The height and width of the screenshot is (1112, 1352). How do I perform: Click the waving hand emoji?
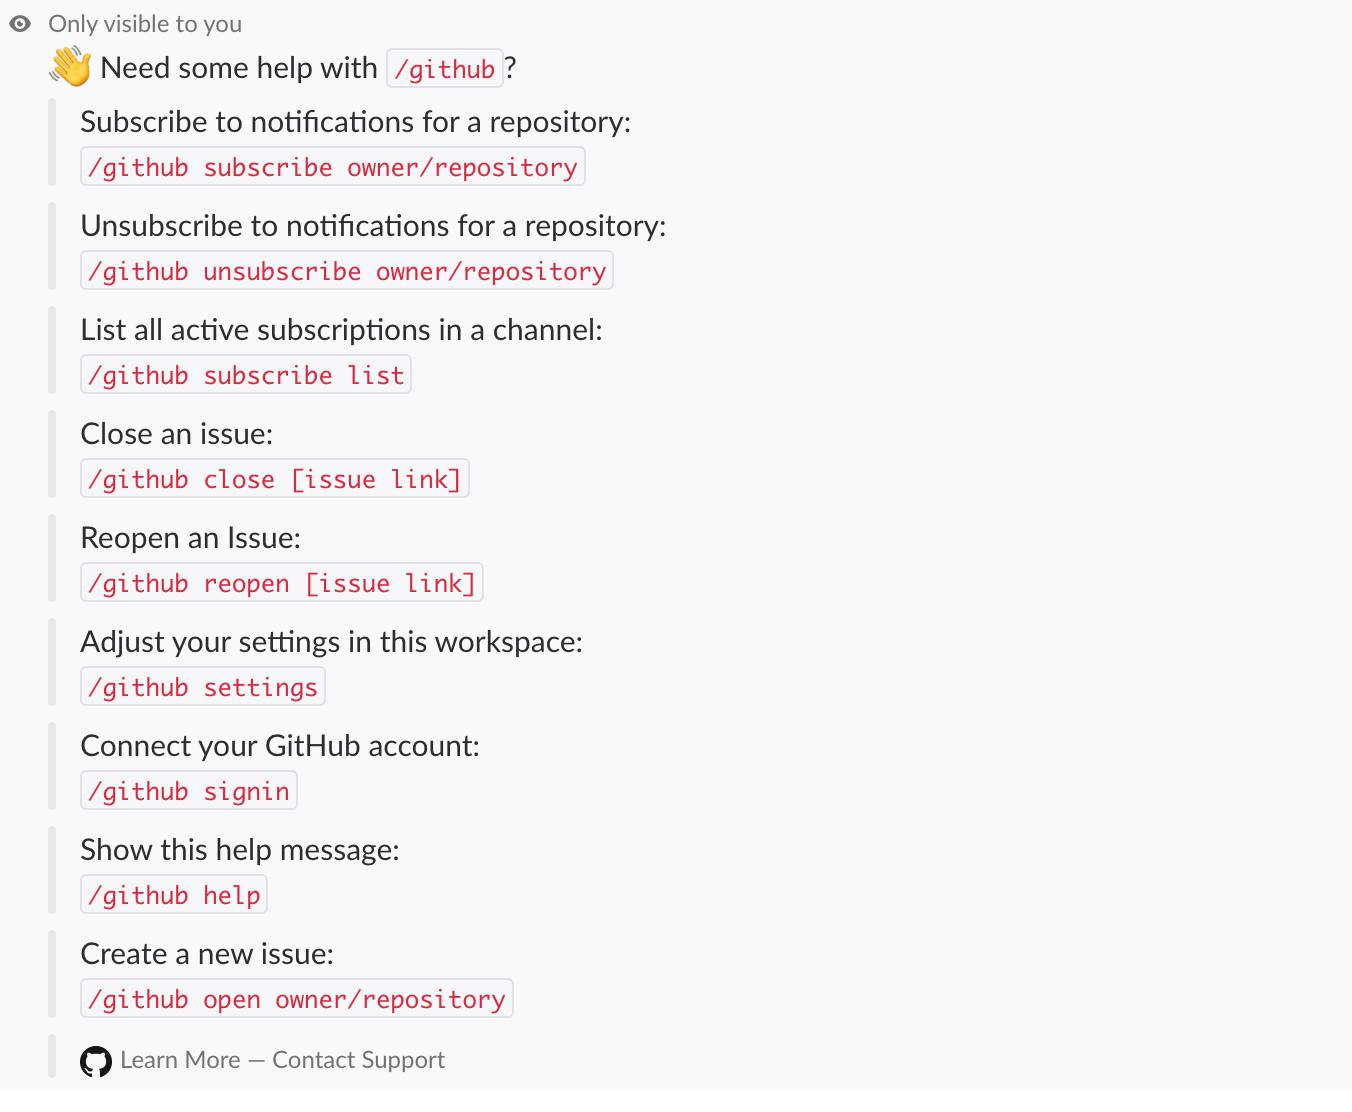(x=70, y=67)
